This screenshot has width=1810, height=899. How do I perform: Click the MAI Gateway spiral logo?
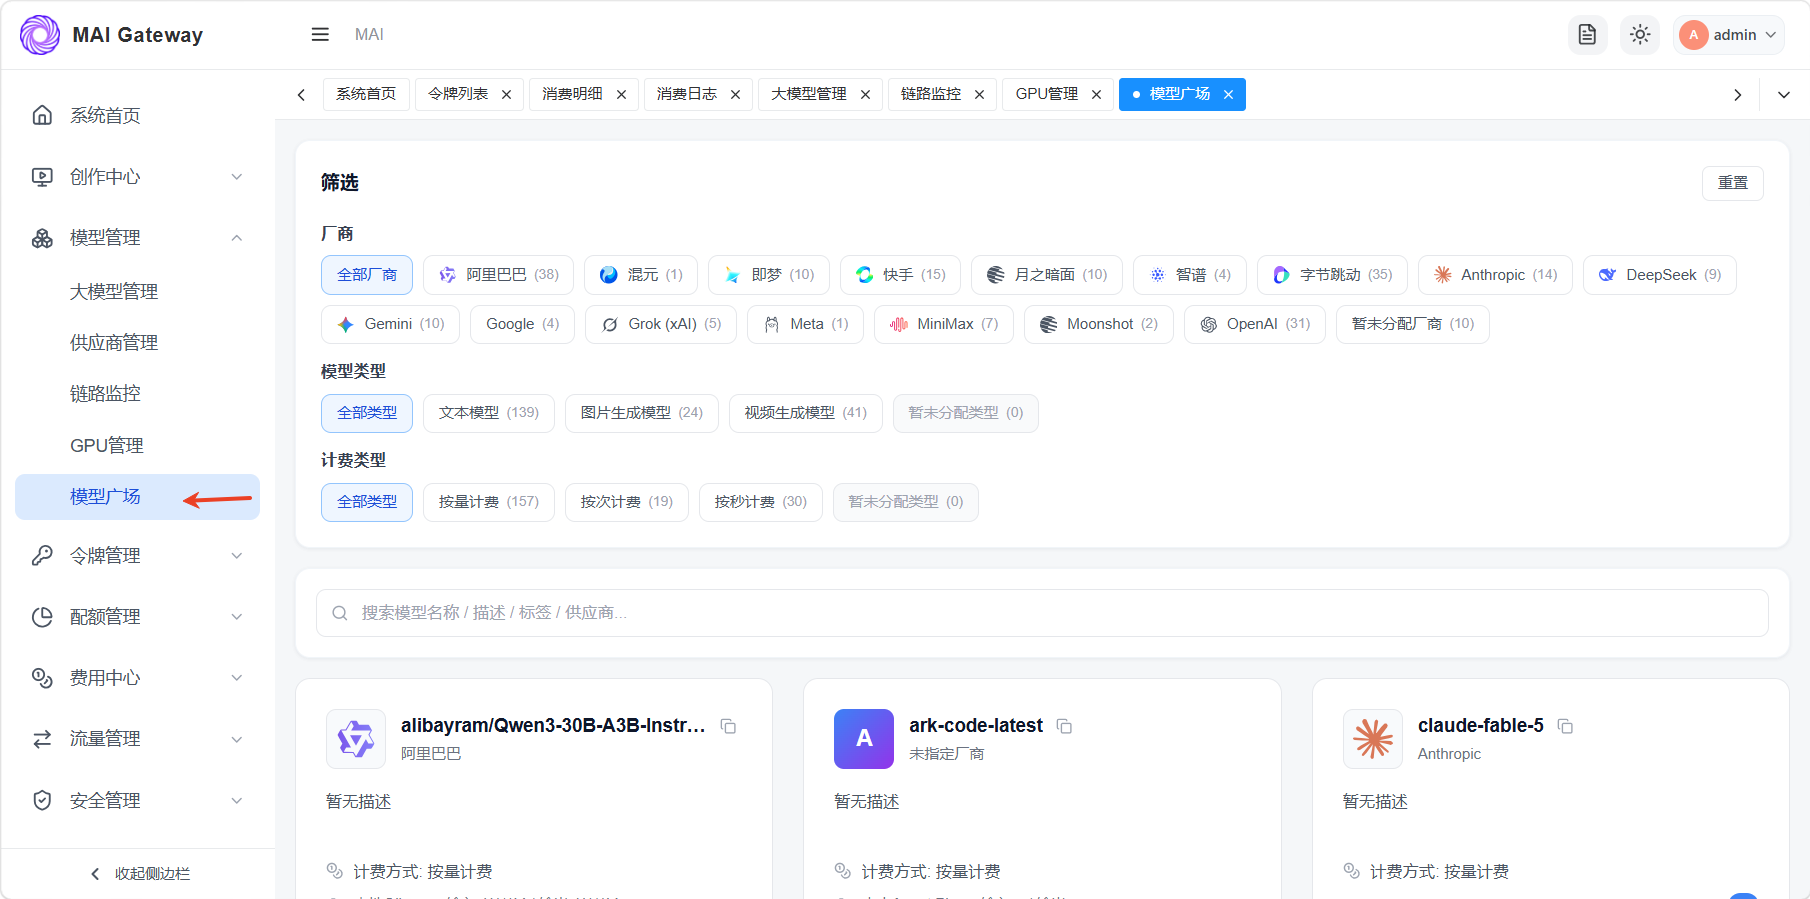(40, 35)
